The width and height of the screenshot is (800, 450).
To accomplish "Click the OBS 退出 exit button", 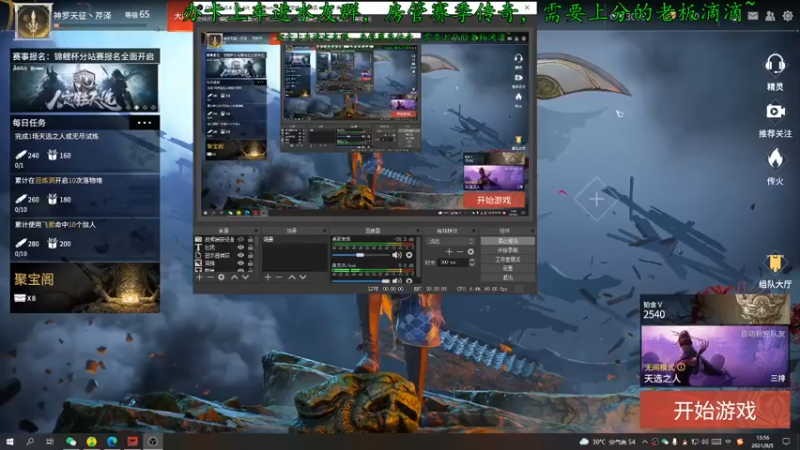I will coord(507,278).
